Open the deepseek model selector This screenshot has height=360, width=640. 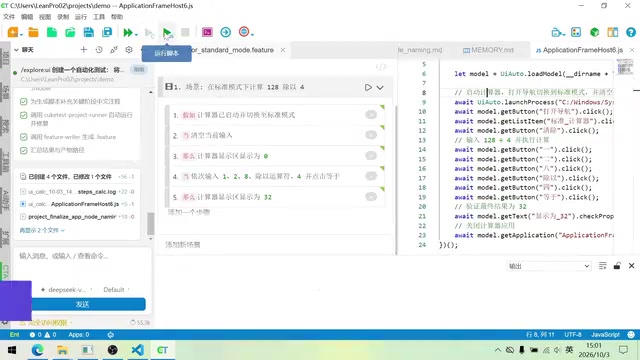(x=67, y=290)
